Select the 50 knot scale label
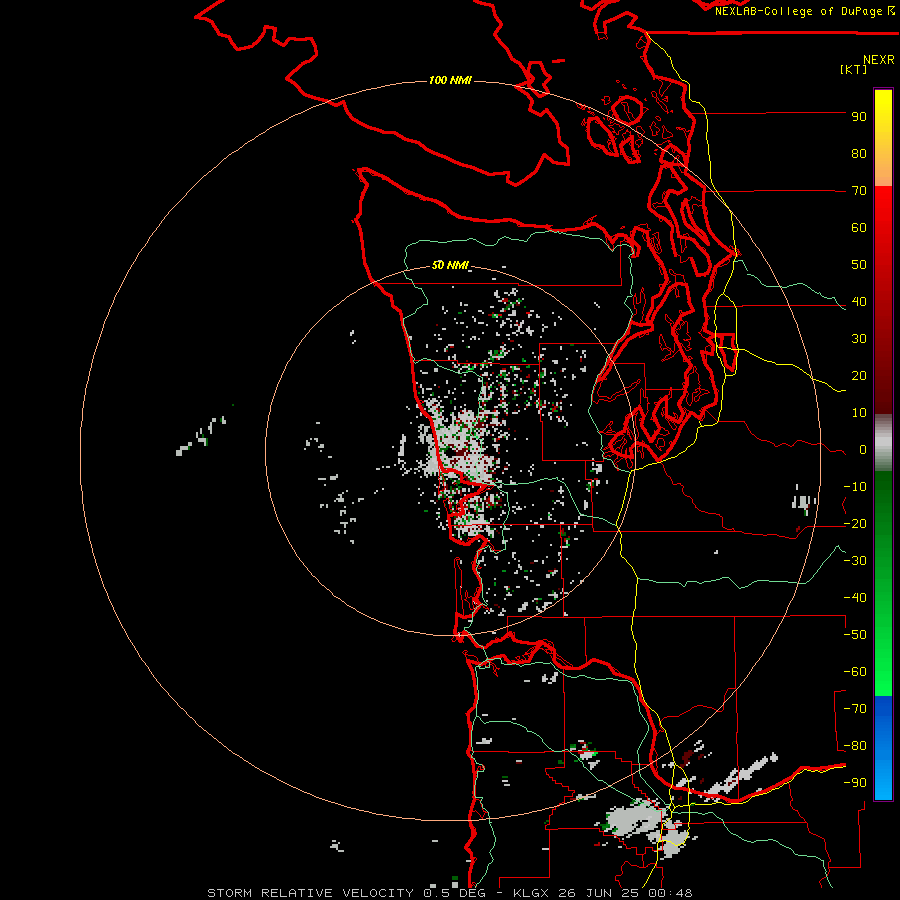The width and height of the screenshot is (900, 900). (x=859, y=265)
